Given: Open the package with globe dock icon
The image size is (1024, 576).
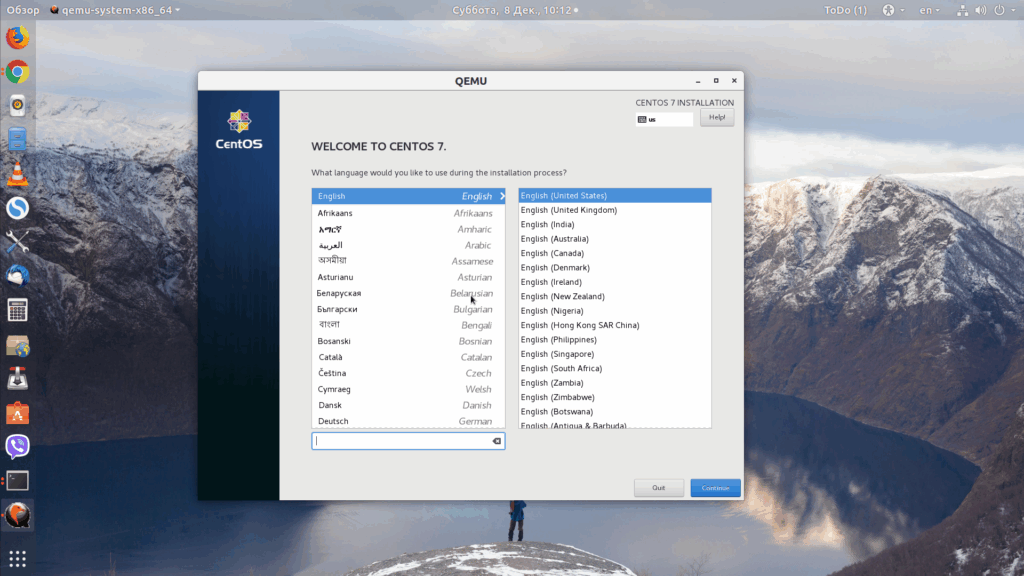Looking at the screenshot, I should (x=18, y=345).
